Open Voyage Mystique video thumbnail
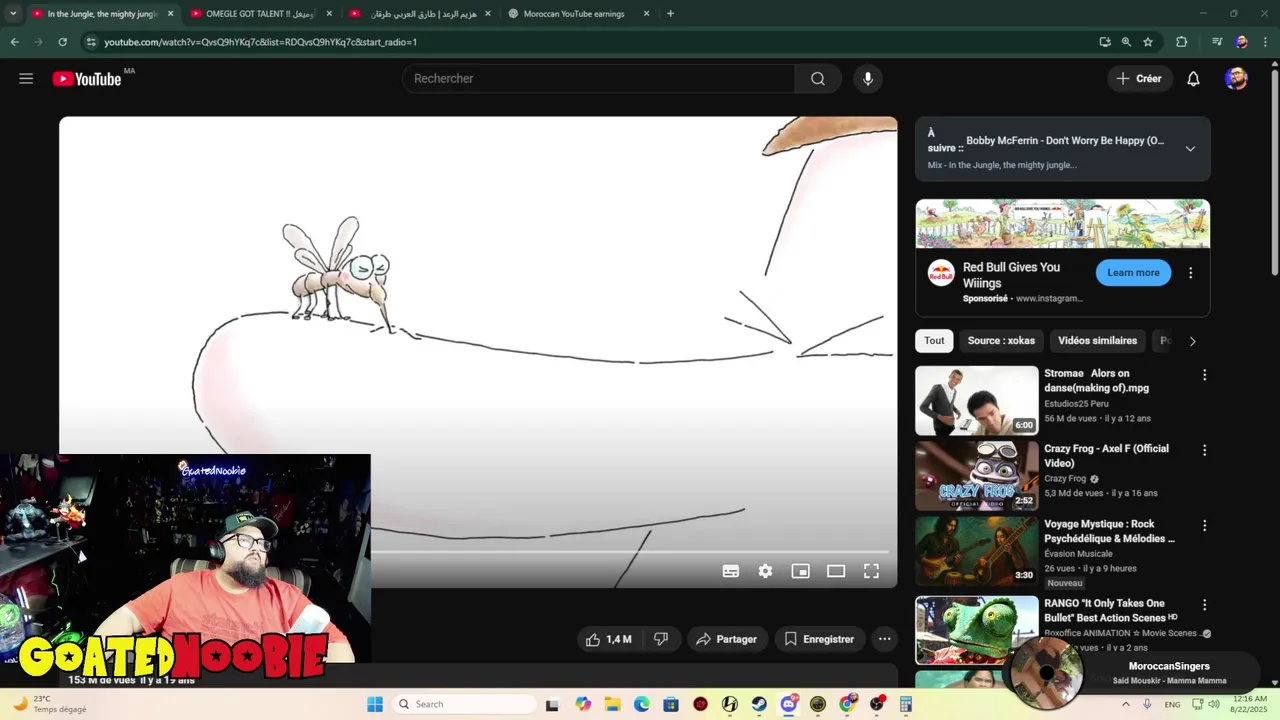This screenshot has width=1280, height=720. point(977,551)
